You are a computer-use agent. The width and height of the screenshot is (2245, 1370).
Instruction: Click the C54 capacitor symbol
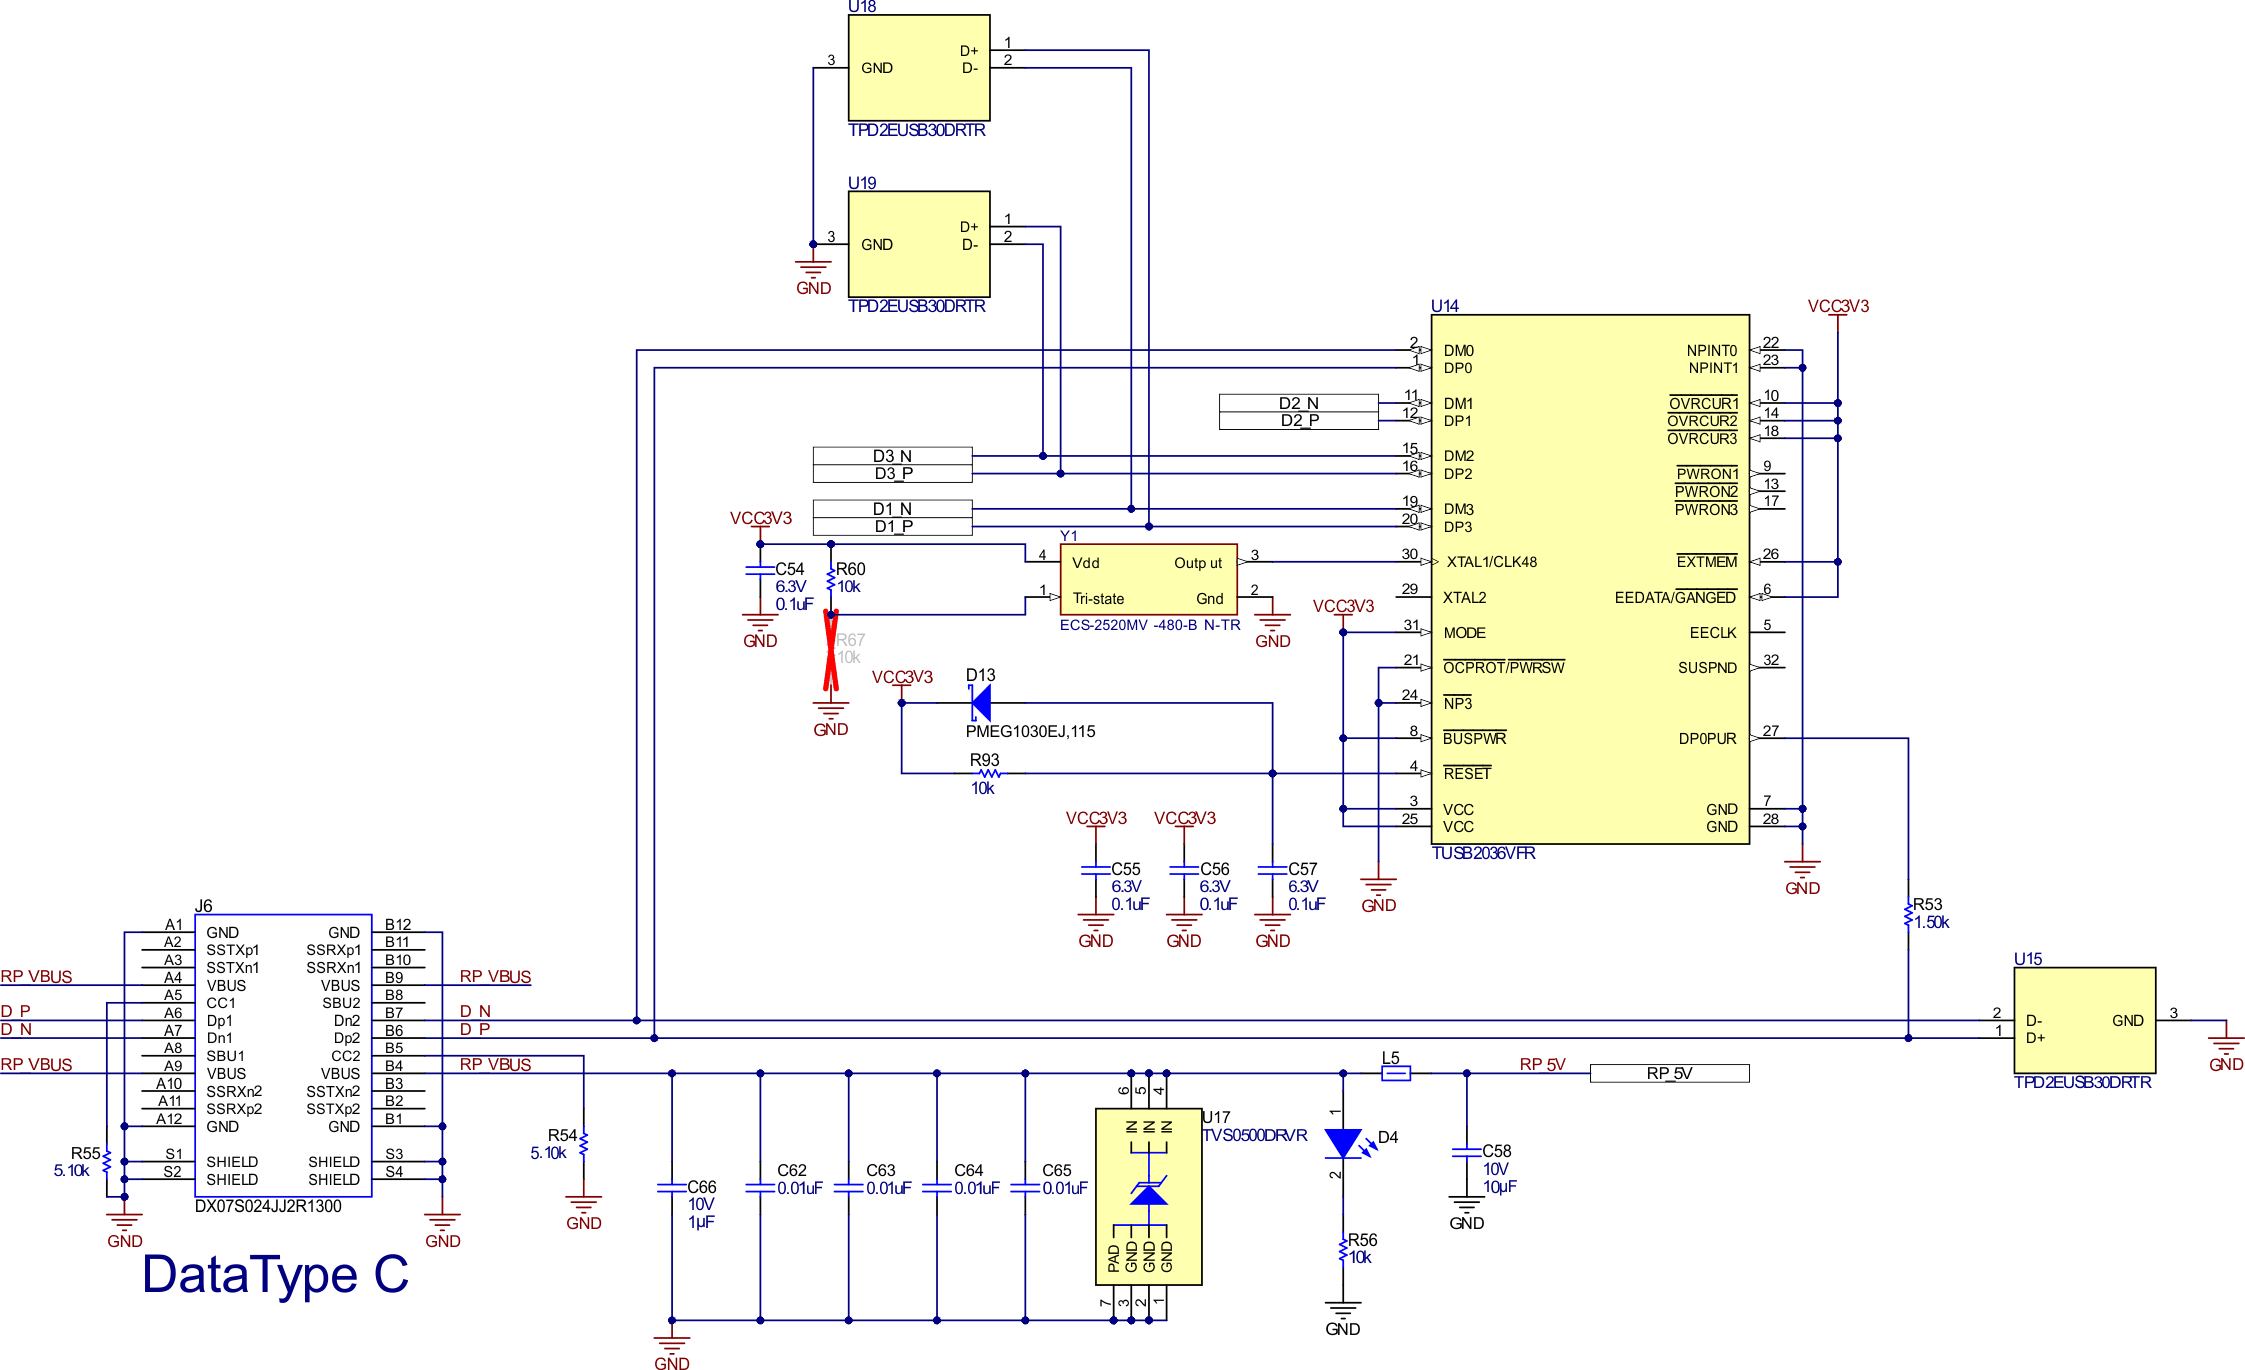(x=760, y=570)
